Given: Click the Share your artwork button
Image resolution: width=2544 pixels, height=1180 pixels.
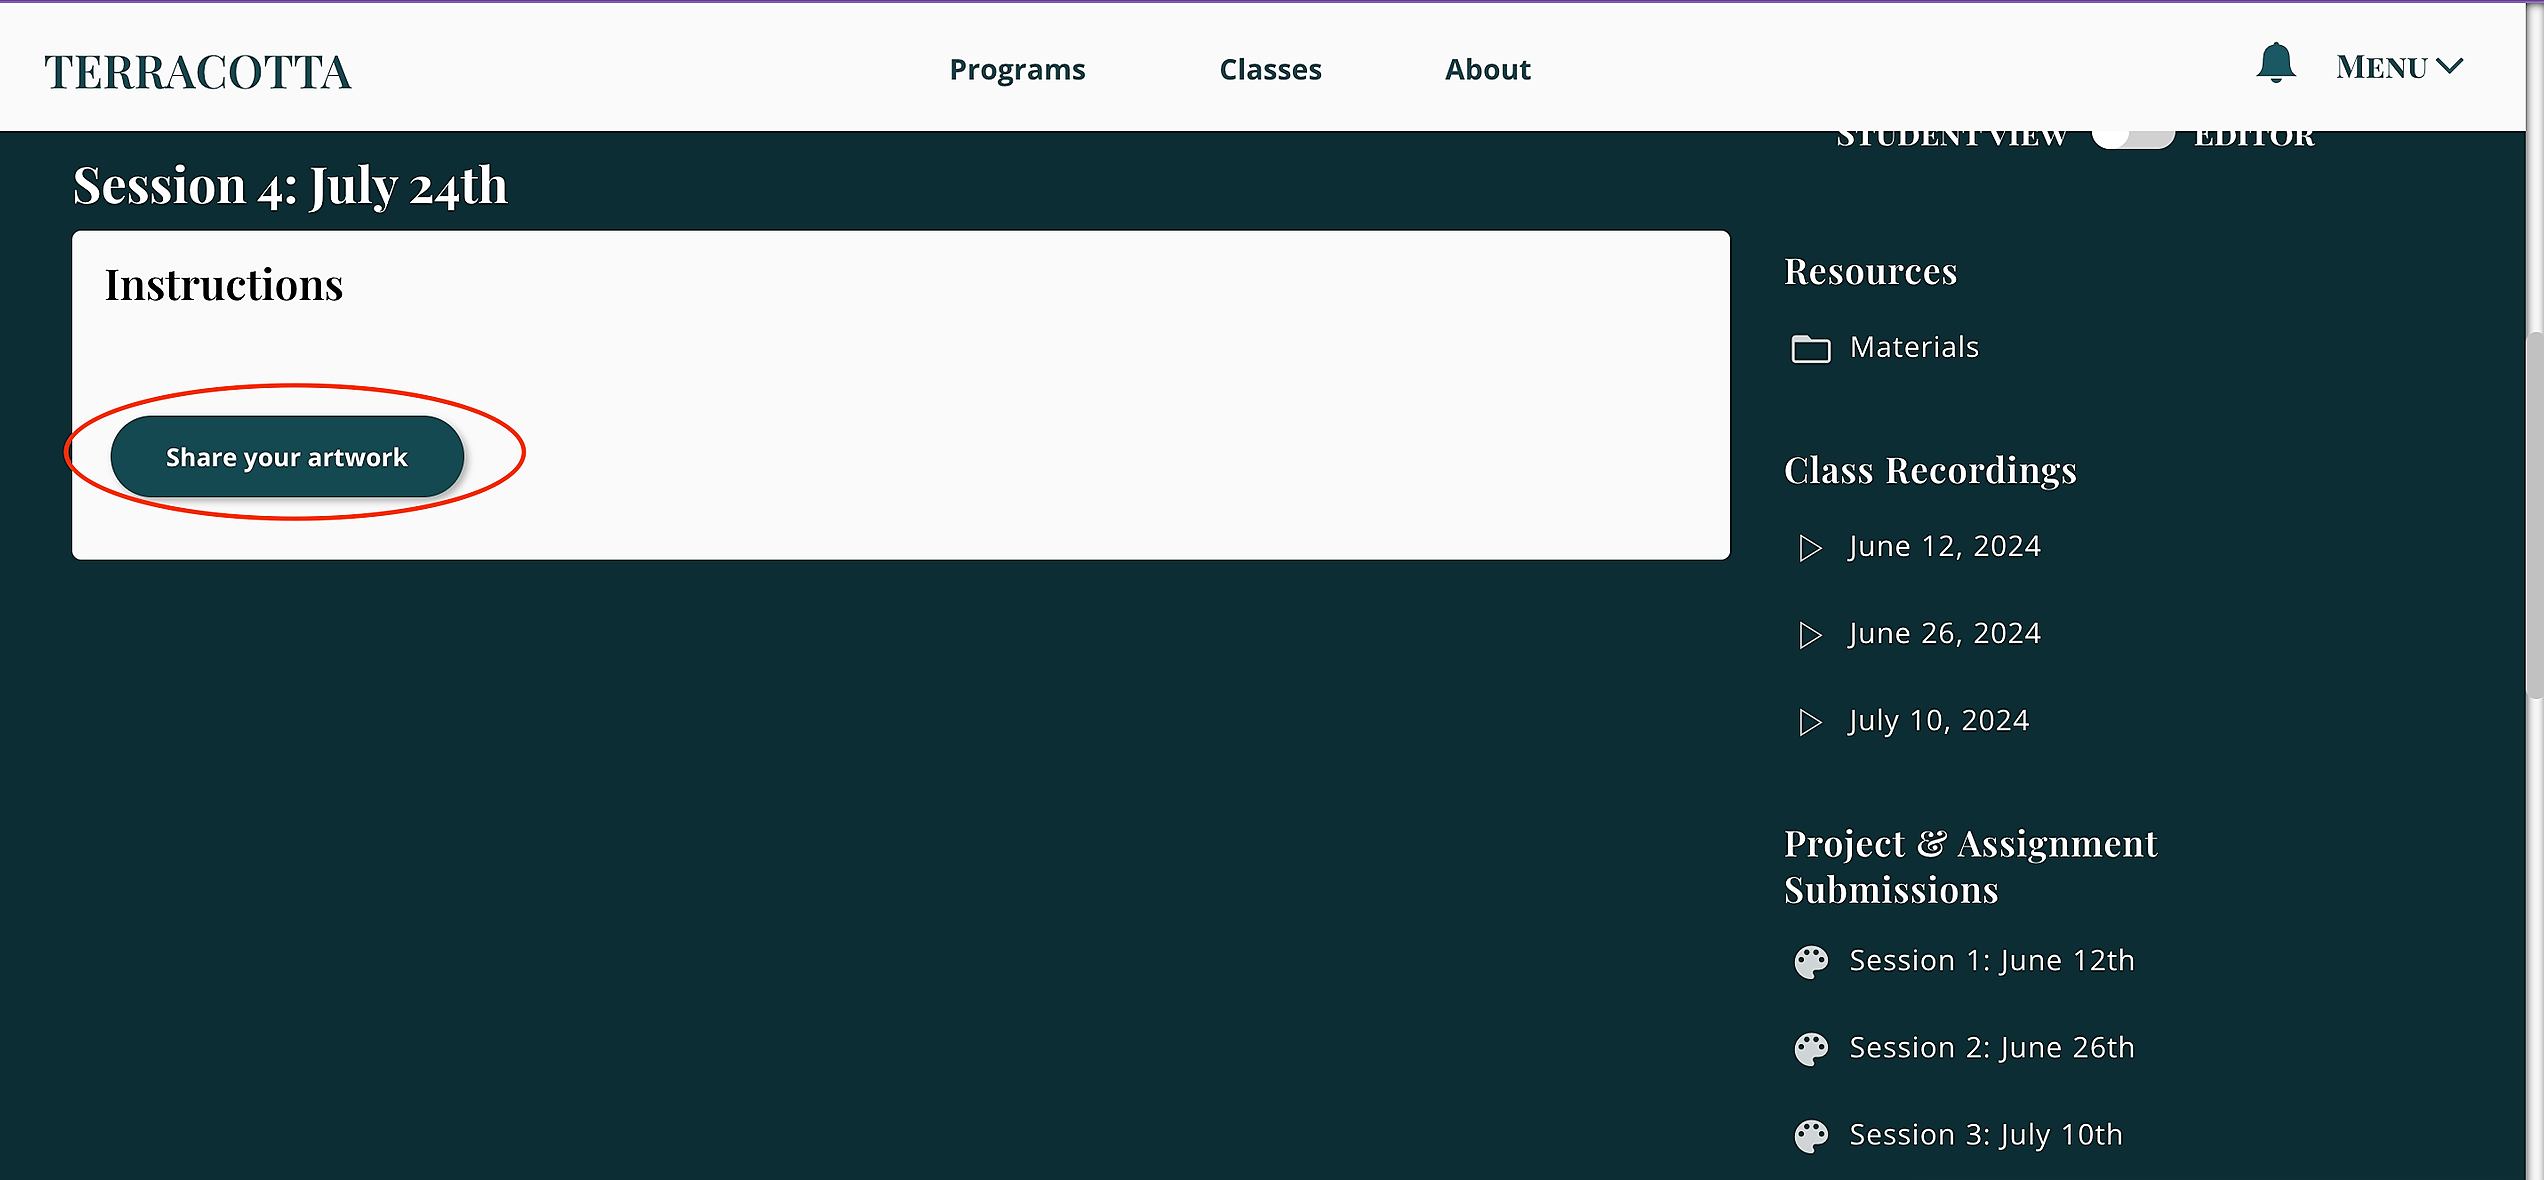Looking at the screenshot, I should click(x=287, y=457).
